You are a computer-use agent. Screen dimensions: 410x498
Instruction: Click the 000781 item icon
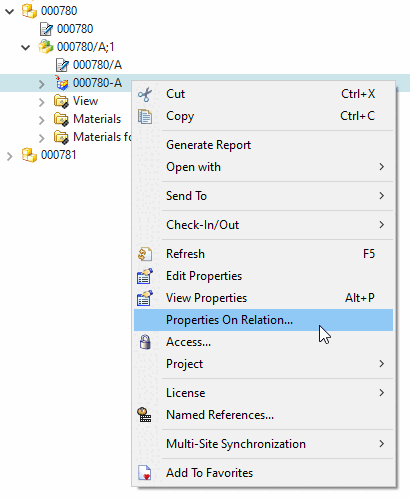(x=29, y=155)
